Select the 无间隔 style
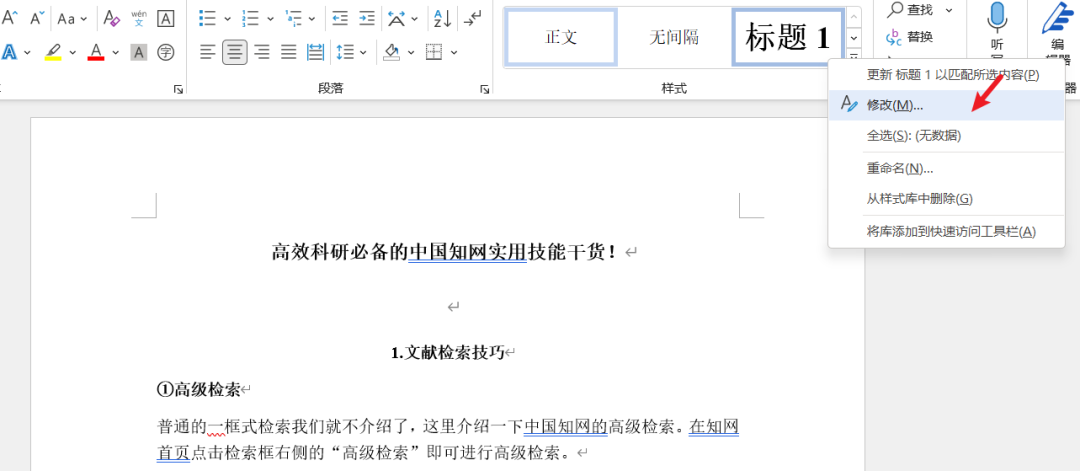This screenshot has width=1080, height=471. point(674,37)
